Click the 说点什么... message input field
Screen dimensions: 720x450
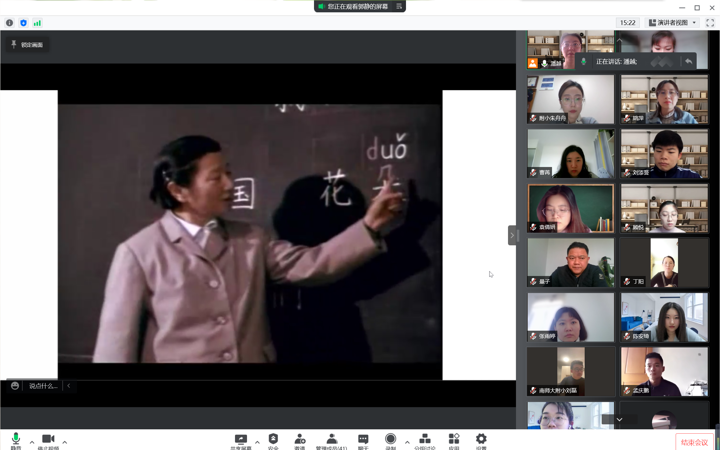point(43,386)
